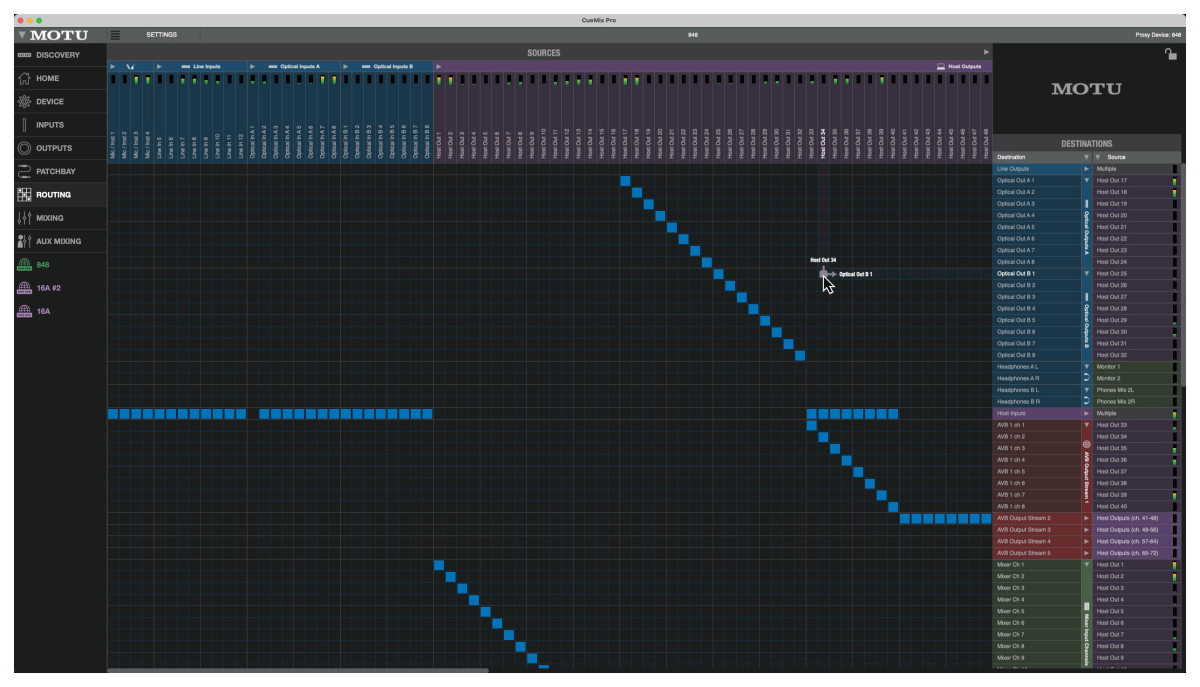
Task: Open the Device gear icon in sidebar
Action: point(24,102)
